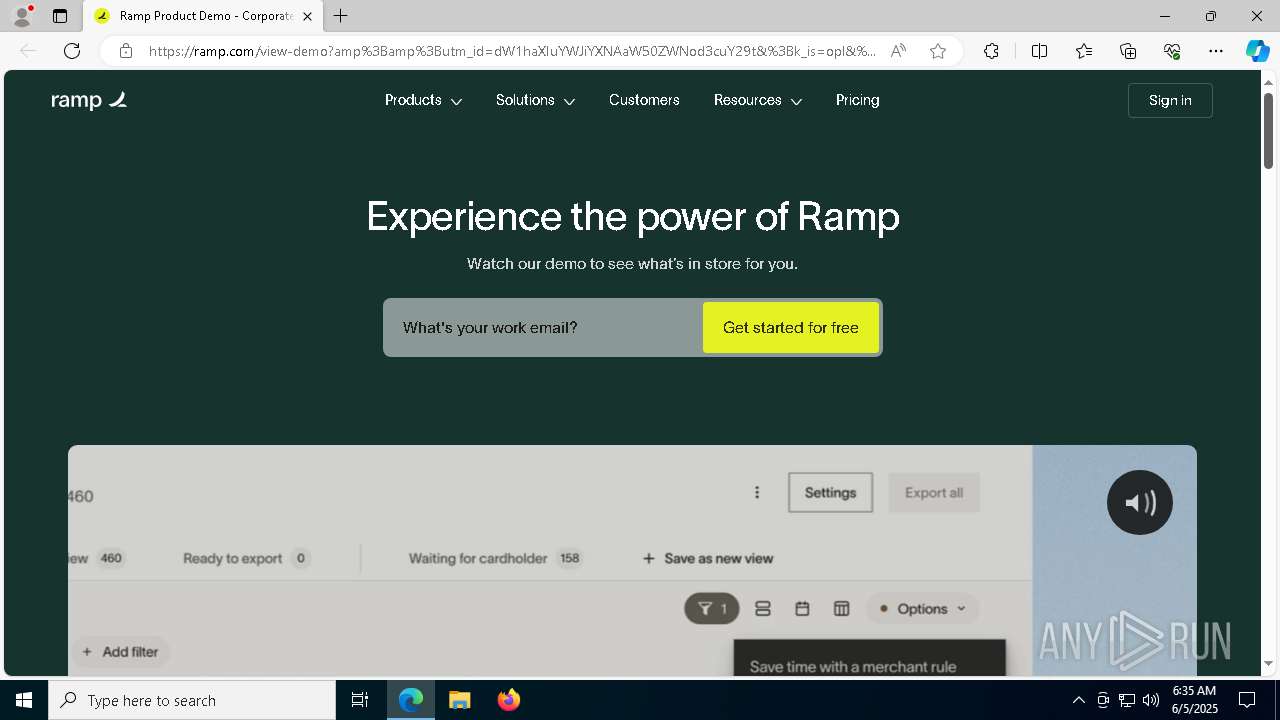1280x720 pixels.
Task: Close the Ramp Product Demo tab
Action: click(308, 16)
